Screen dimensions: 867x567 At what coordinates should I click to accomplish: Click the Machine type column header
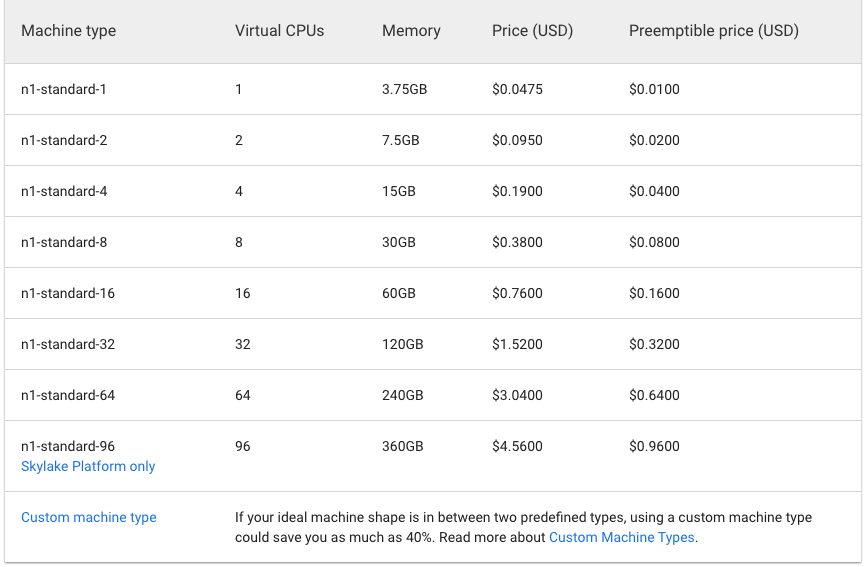[69, 30]
